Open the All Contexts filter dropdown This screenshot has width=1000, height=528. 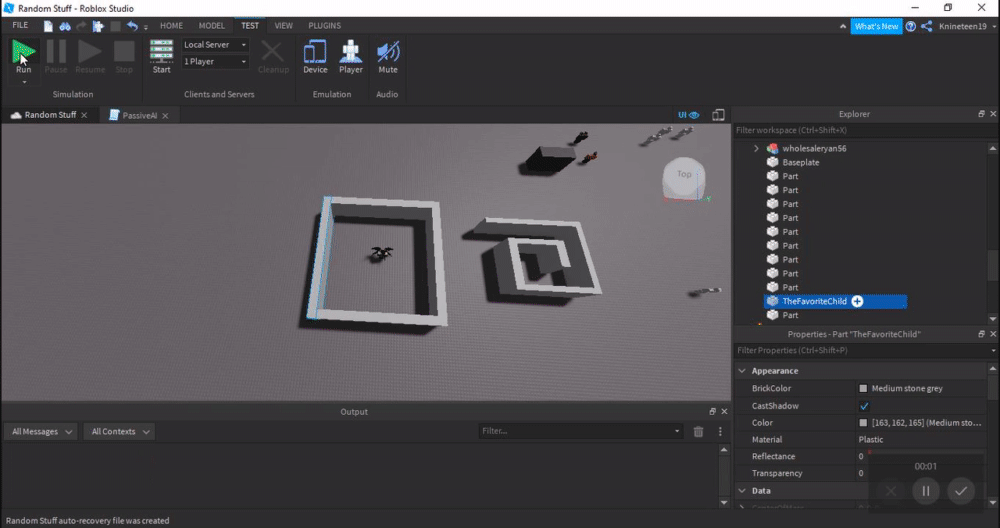[120, 432]
